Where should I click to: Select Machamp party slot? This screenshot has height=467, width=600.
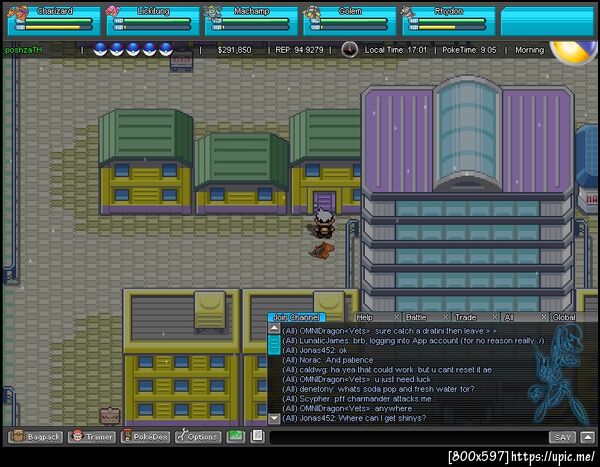tap(251, 21)
